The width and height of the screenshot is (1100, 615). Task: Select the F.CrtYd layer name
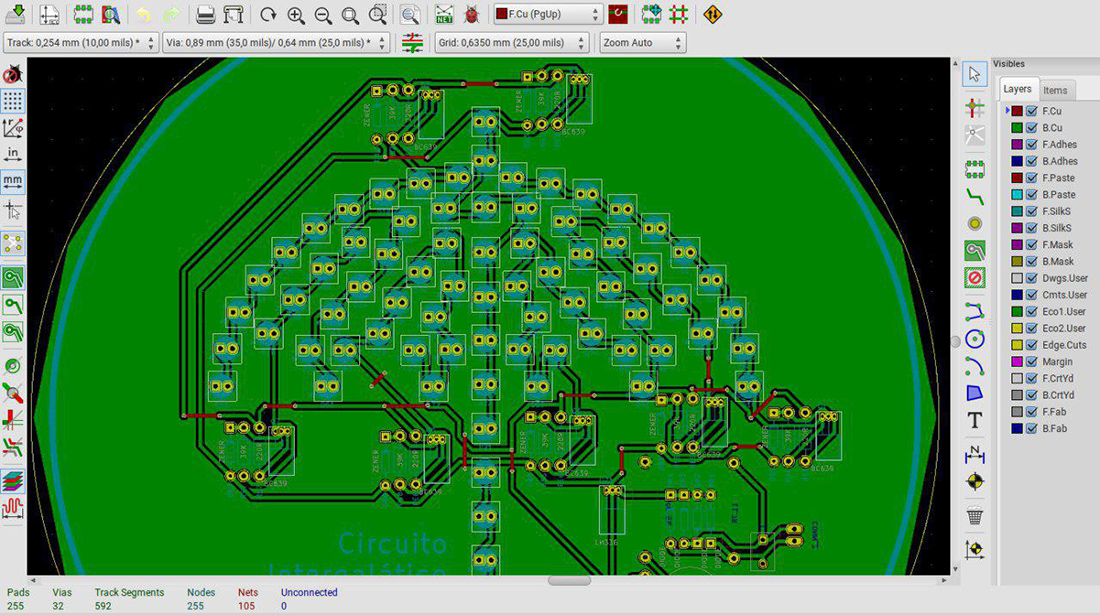1057,379
